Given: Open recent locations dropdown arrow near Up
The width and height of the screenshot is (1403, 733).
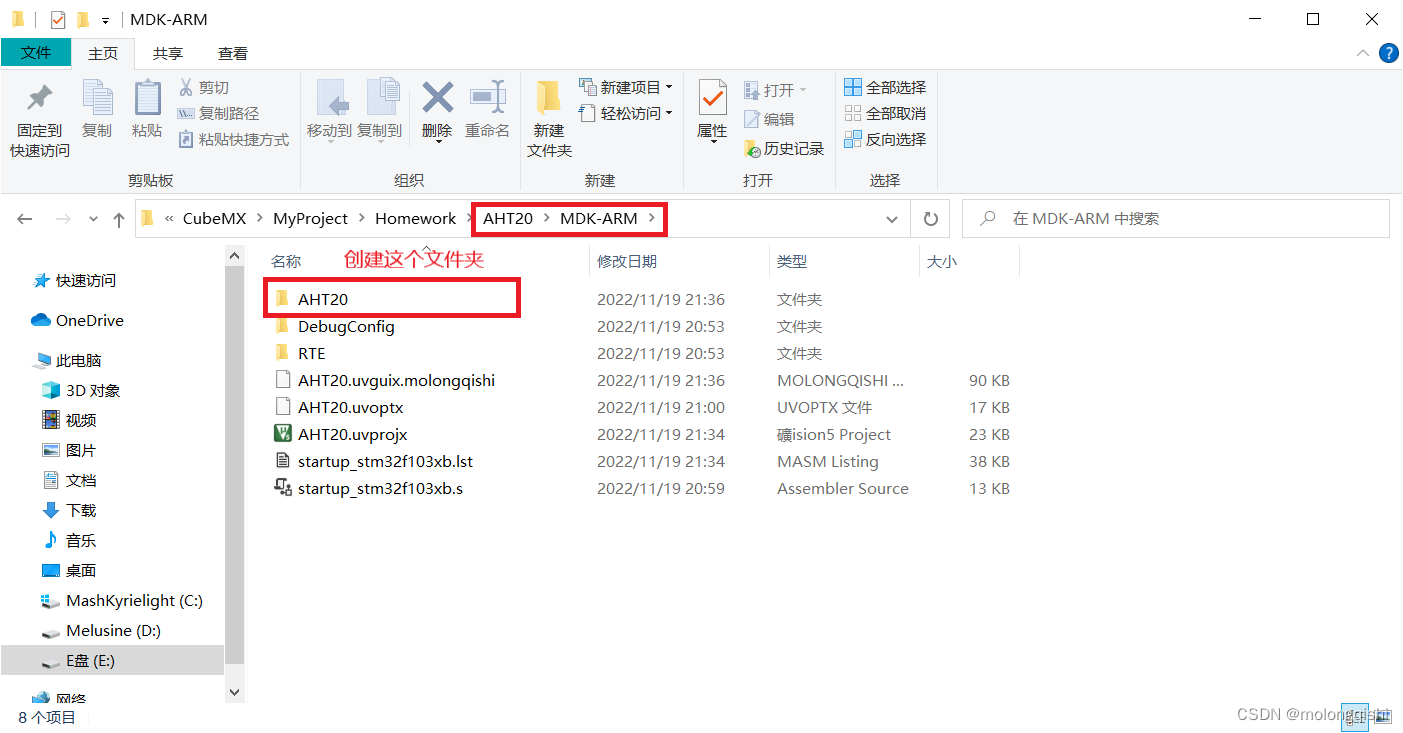Looking at the screenshot, I should point(93,219).
